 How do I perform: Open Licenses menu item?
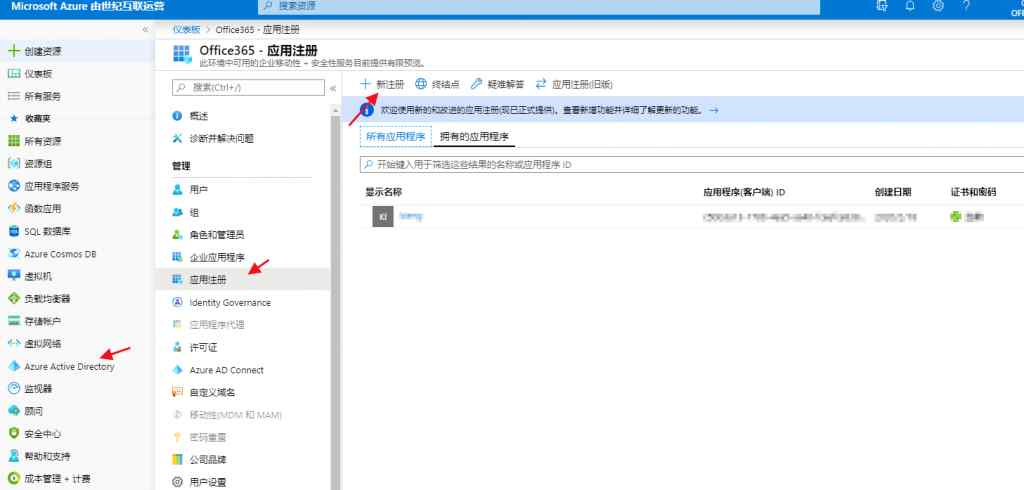(203, 348)
